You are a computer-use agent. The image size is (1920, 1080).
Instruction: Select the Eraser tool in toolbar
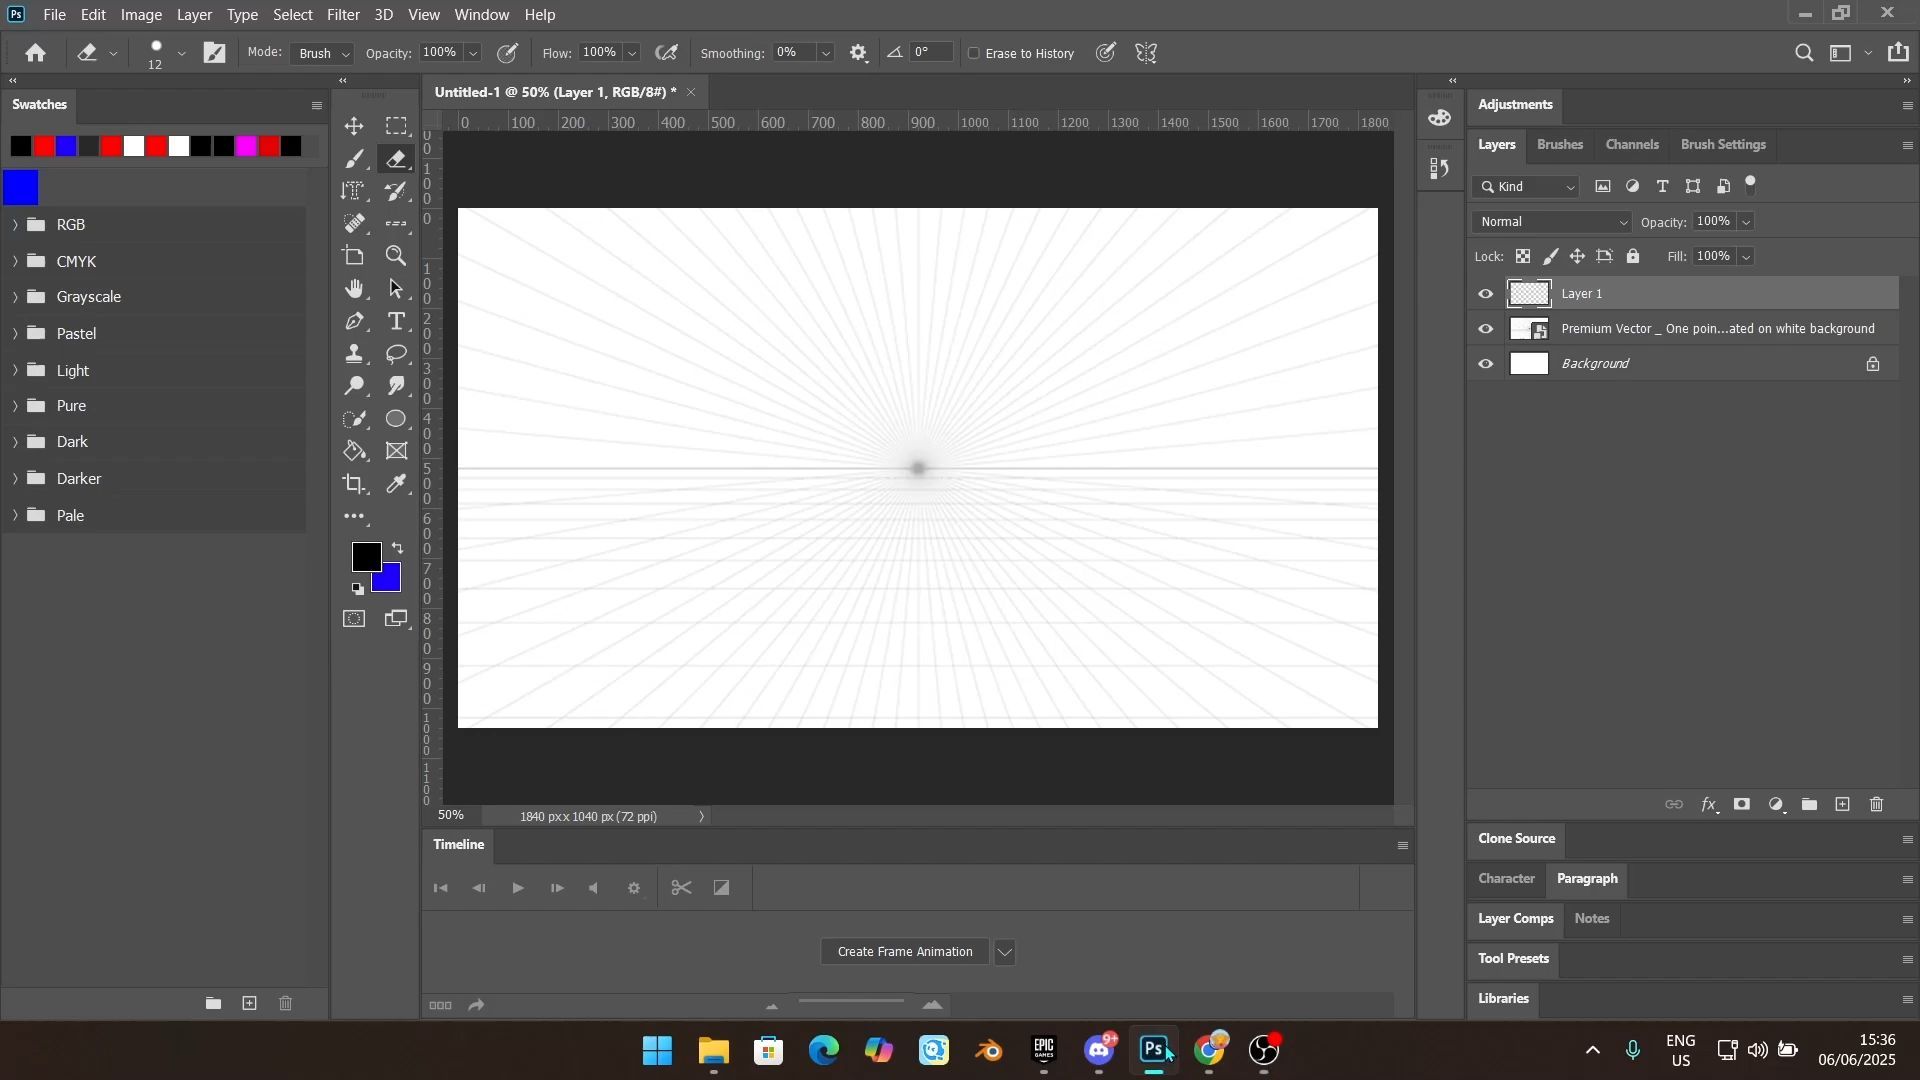397,159
